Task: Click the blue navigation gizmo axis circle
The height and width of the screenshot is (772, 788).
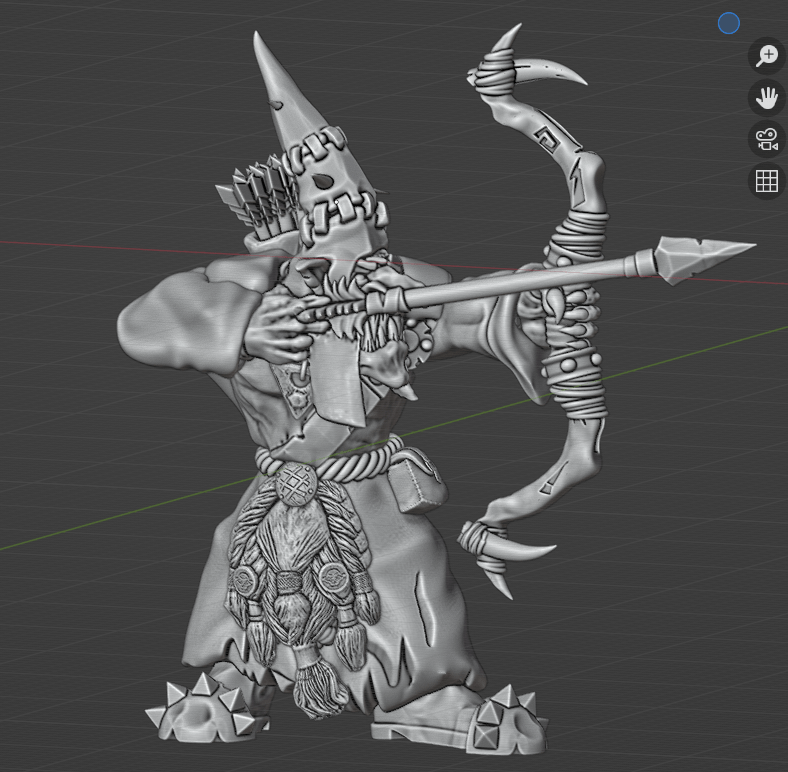Action: tap(729, 23)
